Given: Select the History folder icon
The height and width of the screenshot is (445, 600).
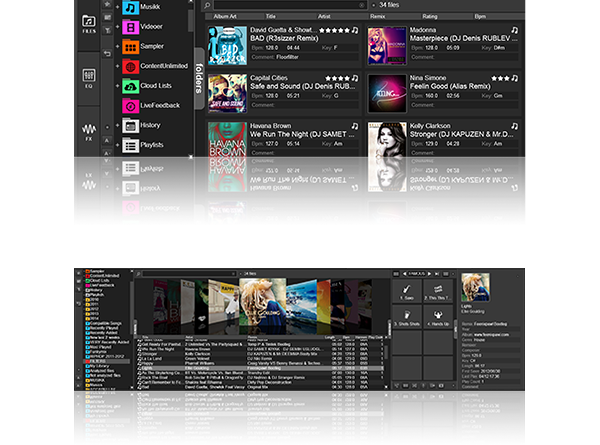Looking at the screenshot, I should (130, 126).
